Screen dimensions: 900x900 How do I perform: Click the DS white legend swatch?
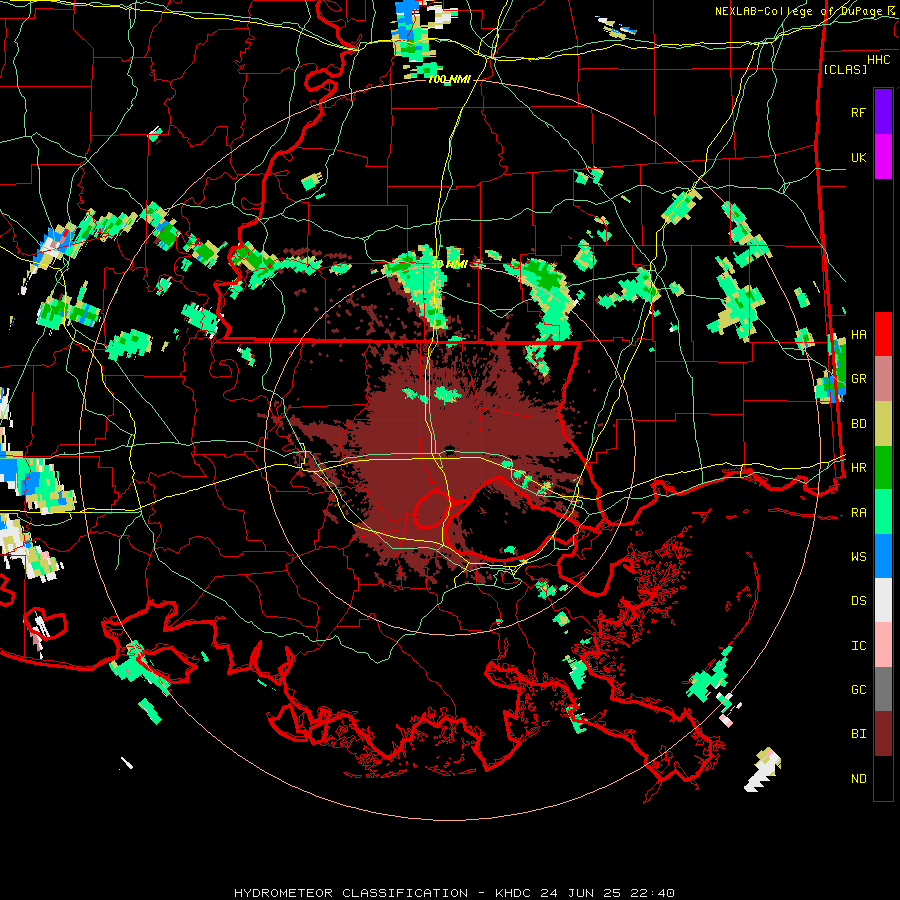coord(883,600)
